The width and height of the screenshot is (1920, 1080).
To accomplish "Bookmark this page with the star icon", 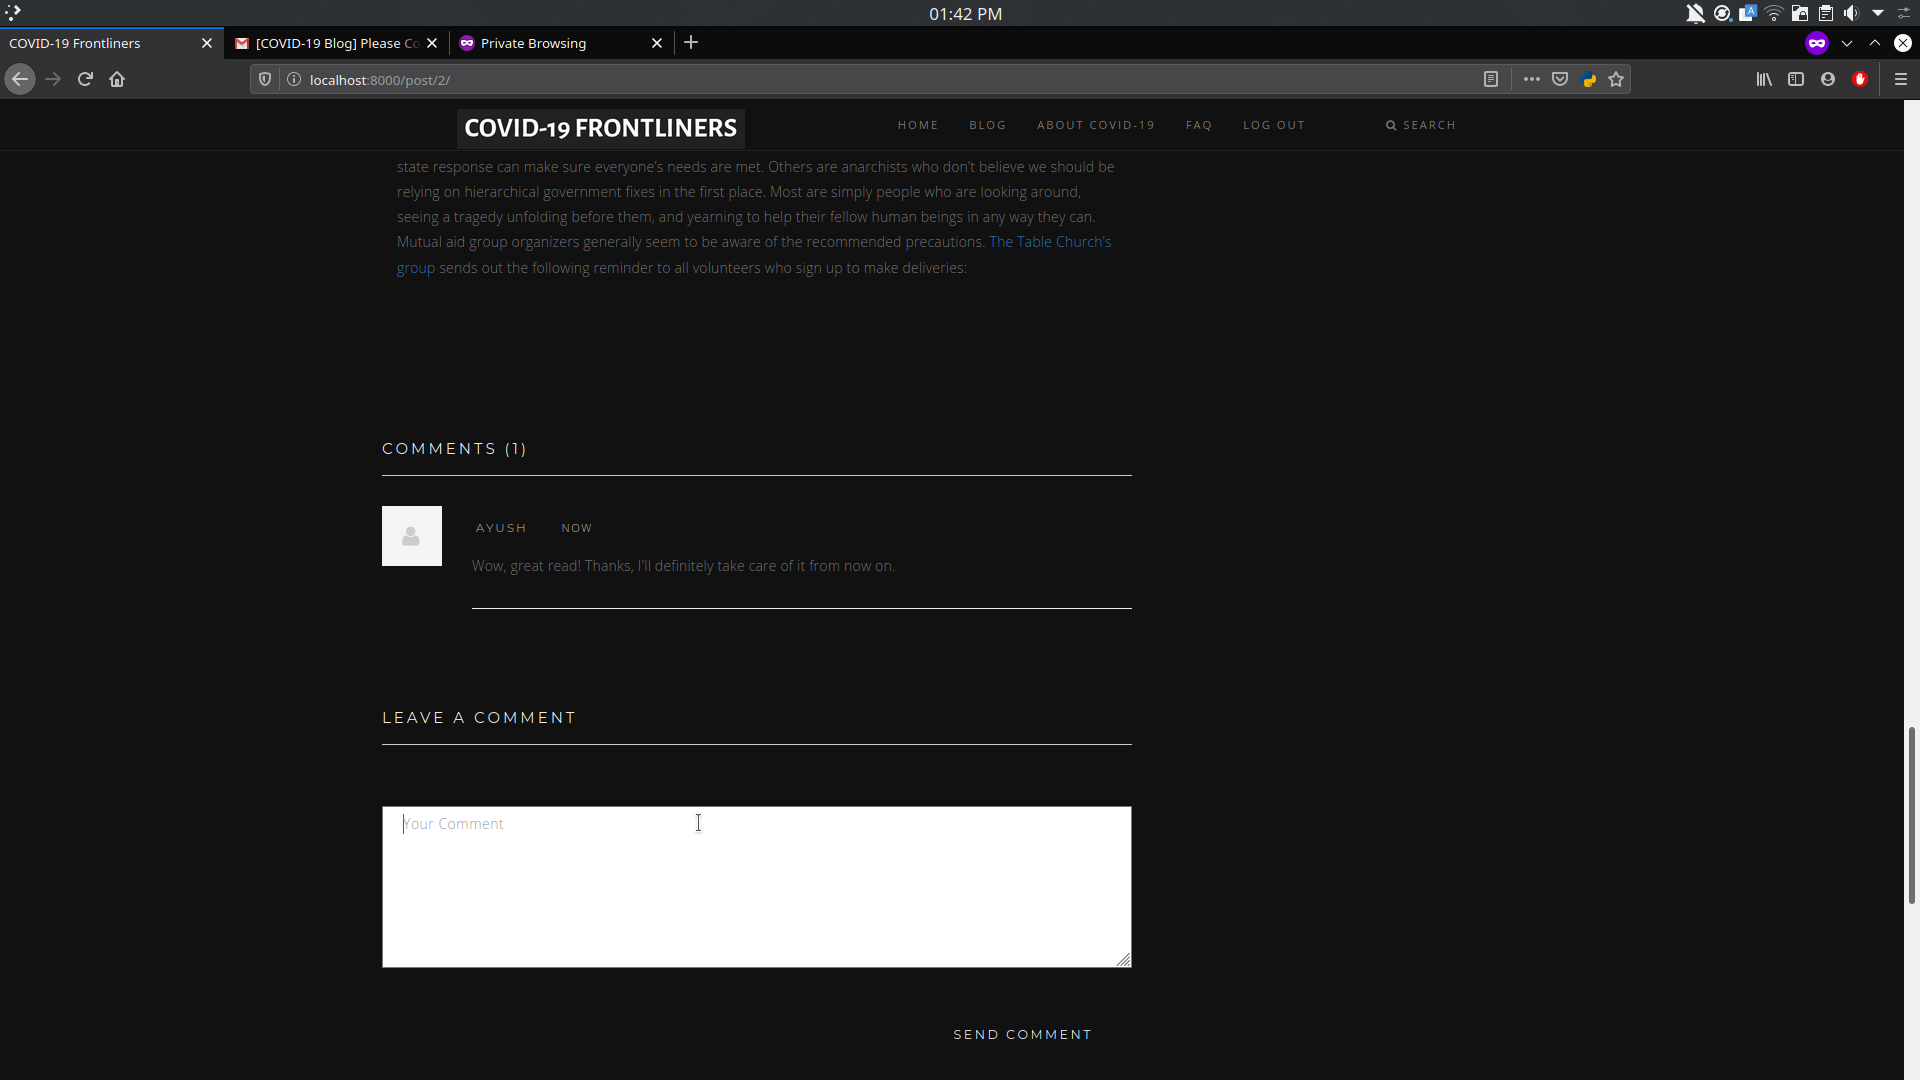I will (1616, 79).
